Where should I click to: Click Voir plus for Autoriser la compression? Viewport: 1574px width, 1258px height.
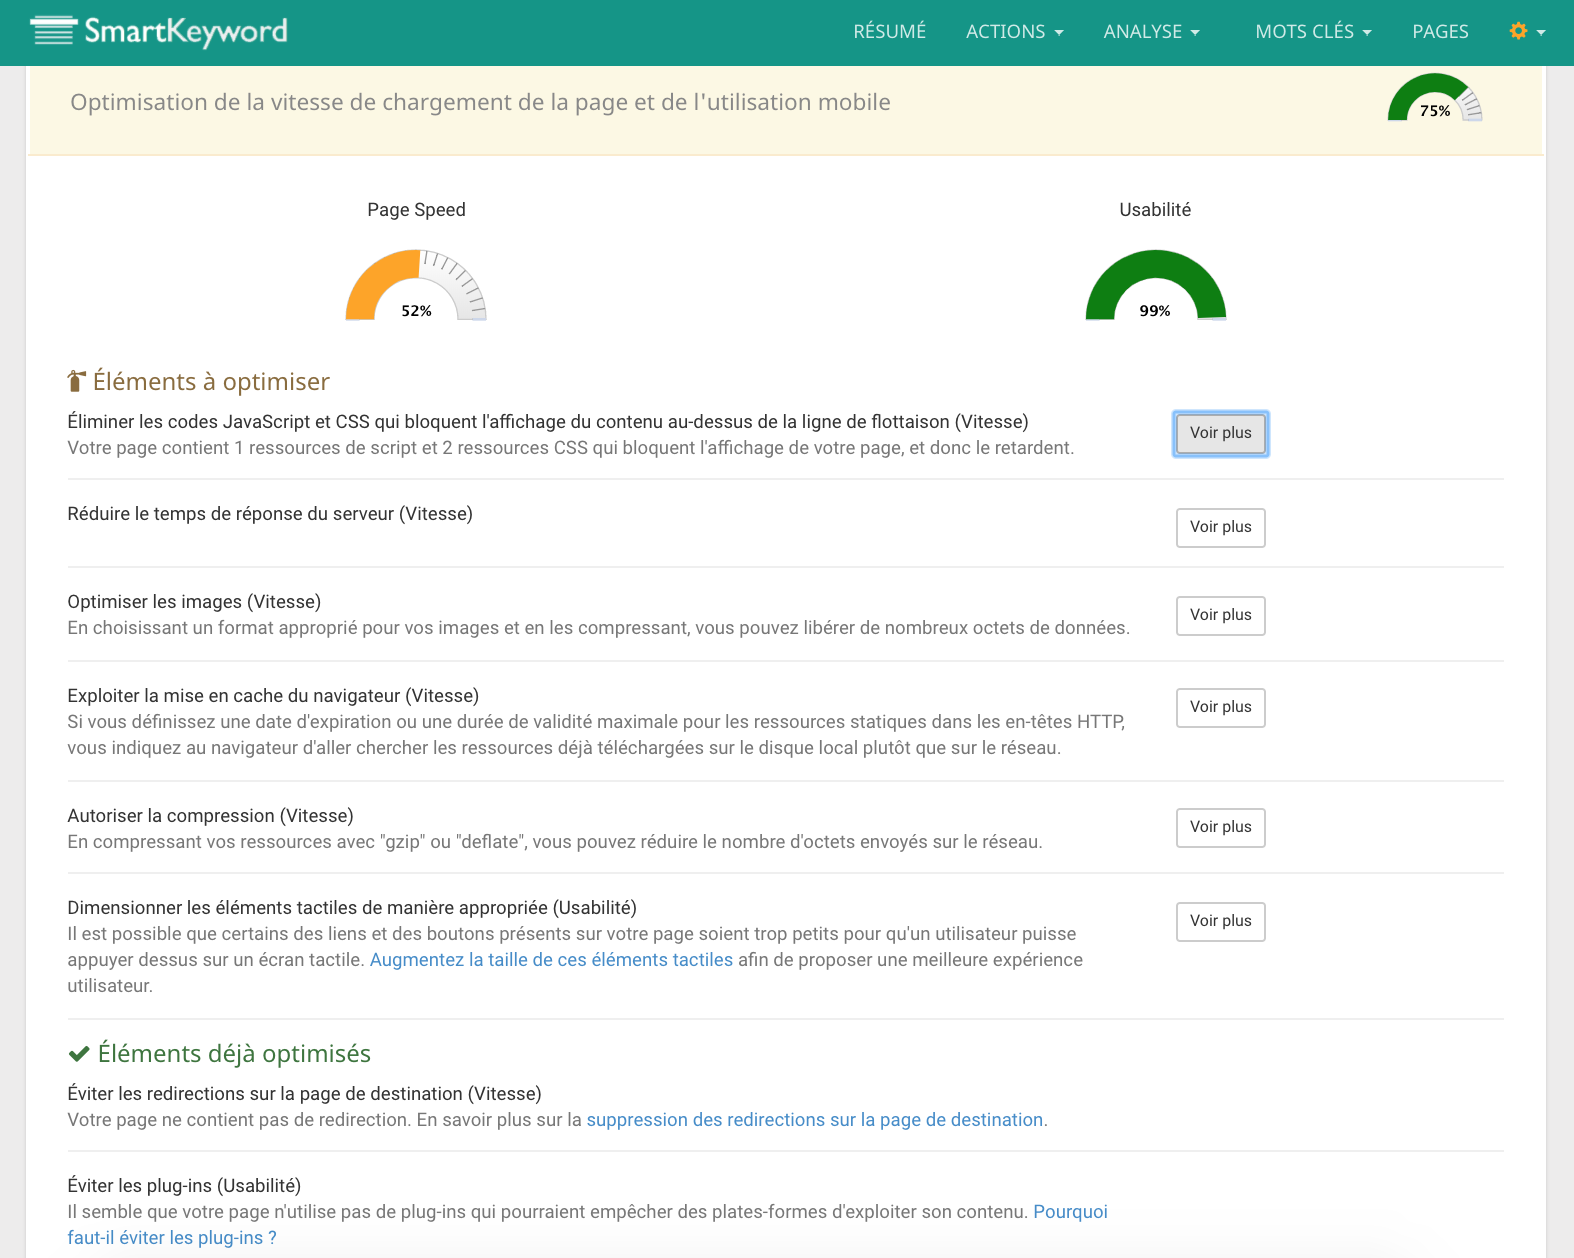coord(1220,827)
